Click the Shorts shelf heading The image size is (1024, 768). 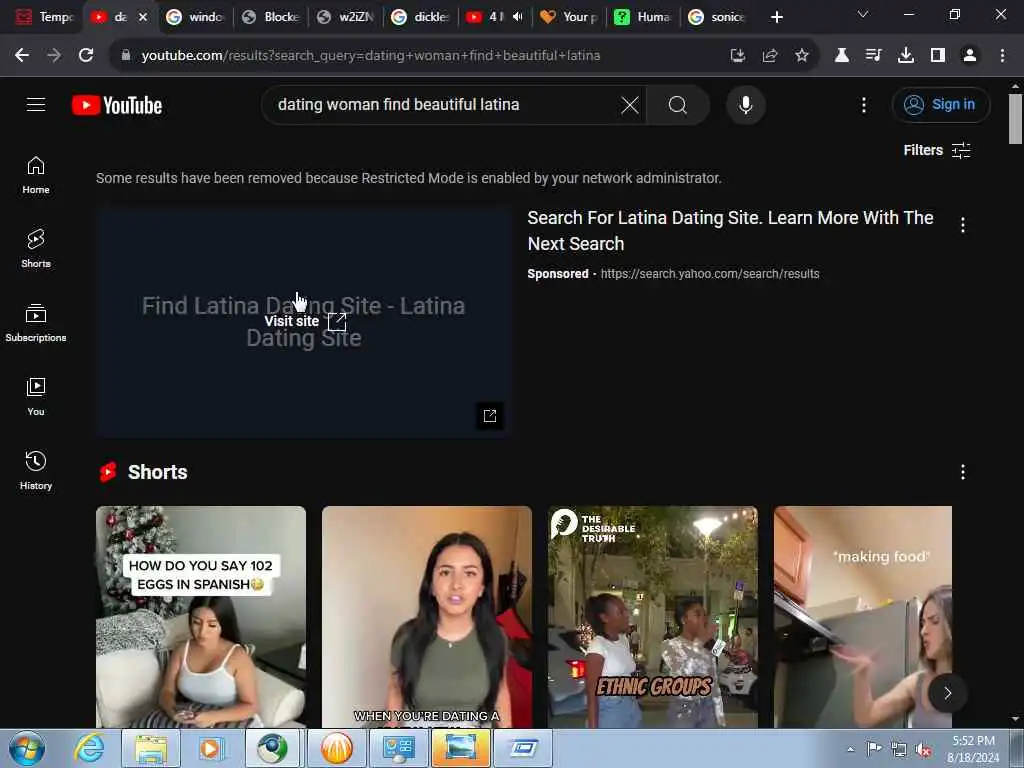(x=157, y=472)
